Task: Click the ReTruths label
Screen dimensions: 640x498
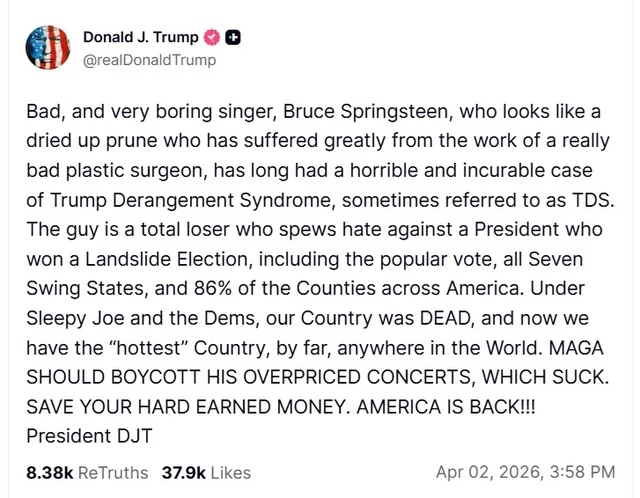Action: click(x=112, y=471)
